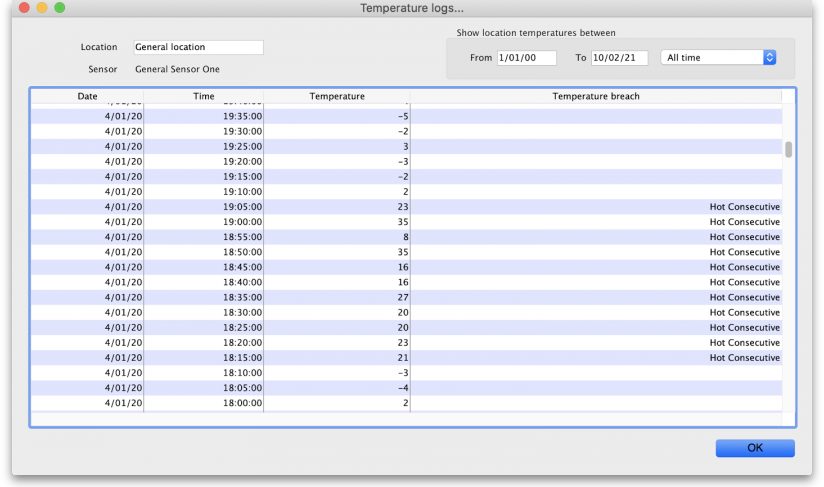The width and height of the screenshot is (824, 487).
Task: Sort by the Time column header
Action: tap(203, 96)
